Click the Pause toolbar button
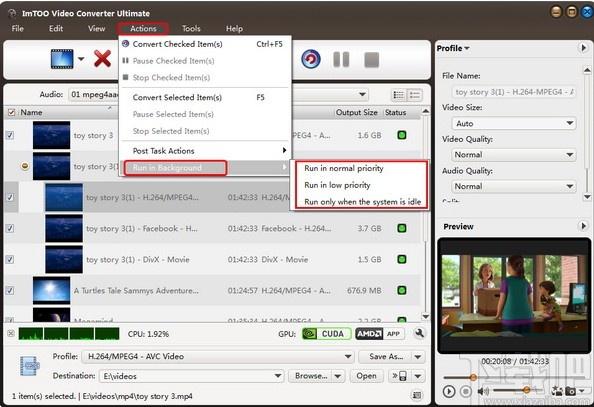594x407 pixels. tap(341, 59)
